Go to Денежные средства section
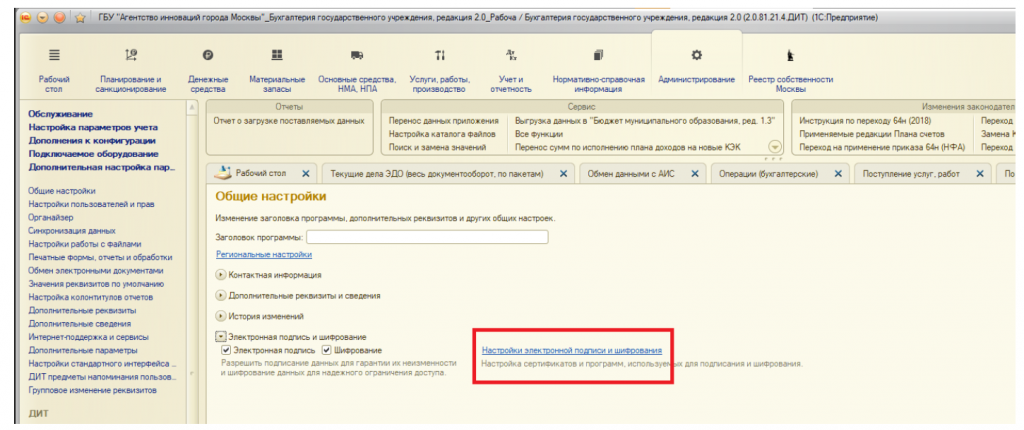Image resolution: width=1024 pixels, height=430 pixels. pos(208,56)
